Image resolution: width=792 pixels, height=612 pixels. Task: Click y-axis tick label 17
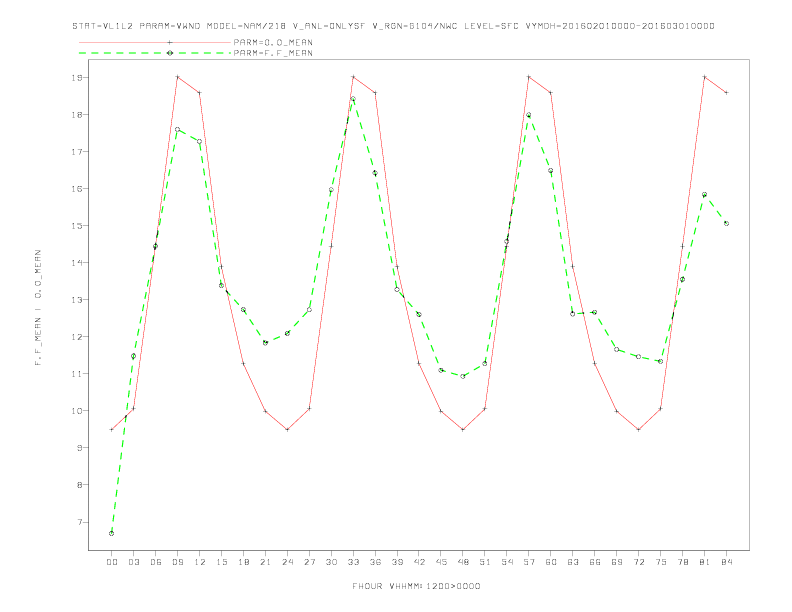point(77,151)
